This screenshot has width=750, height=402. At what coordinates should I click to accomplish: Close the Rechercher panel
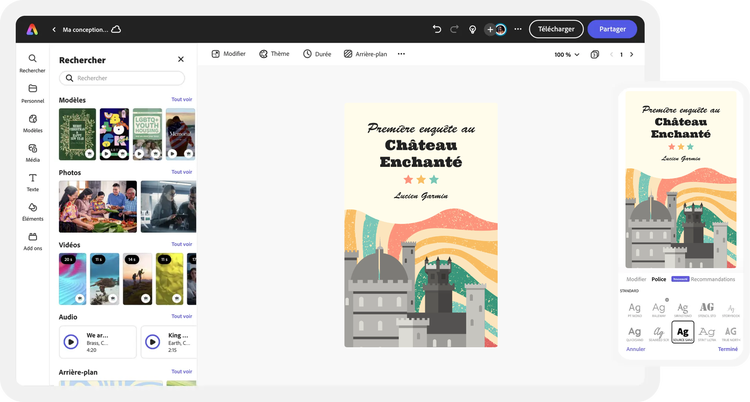[x=181, y=60]
